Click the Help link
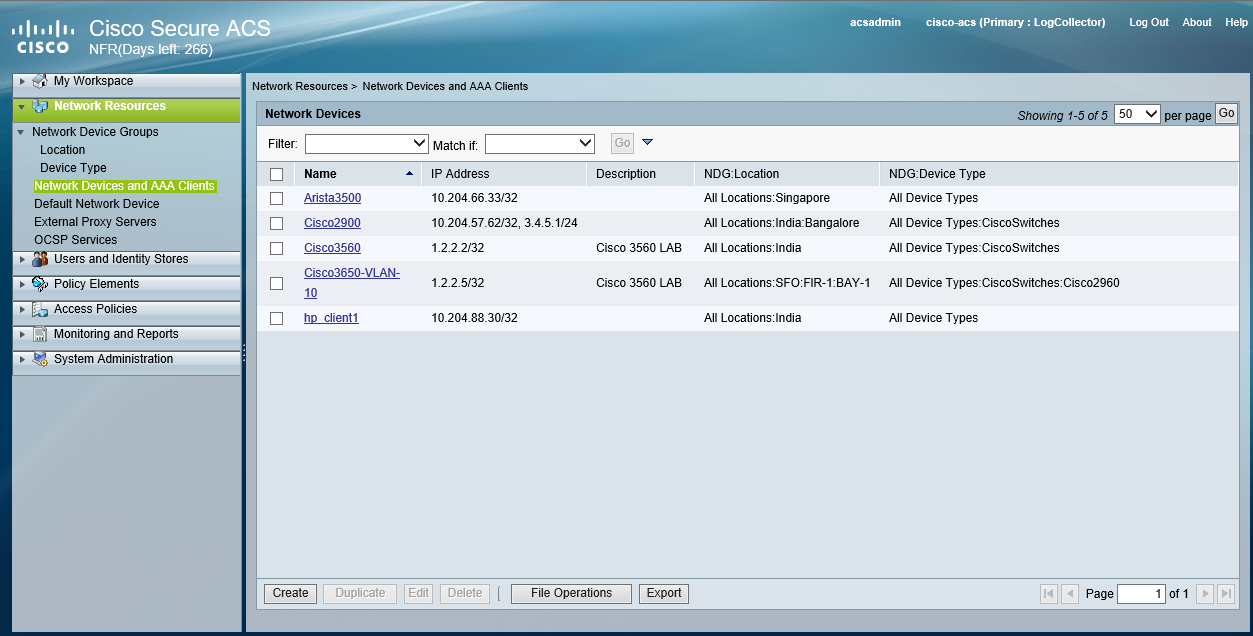Viewport: 1253px width, 636px height. click(1236, 22)
